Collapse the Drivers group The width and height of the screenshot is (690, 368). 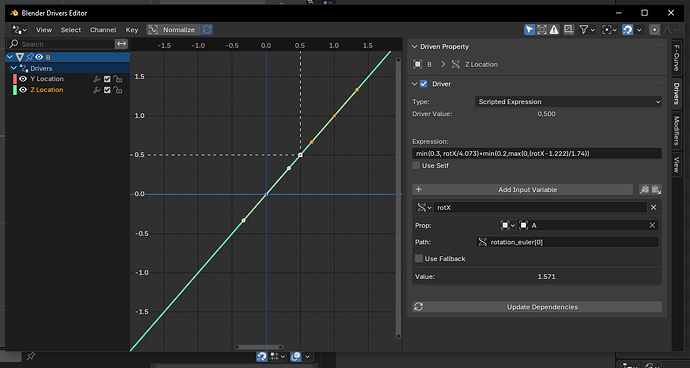click(14, 68)
